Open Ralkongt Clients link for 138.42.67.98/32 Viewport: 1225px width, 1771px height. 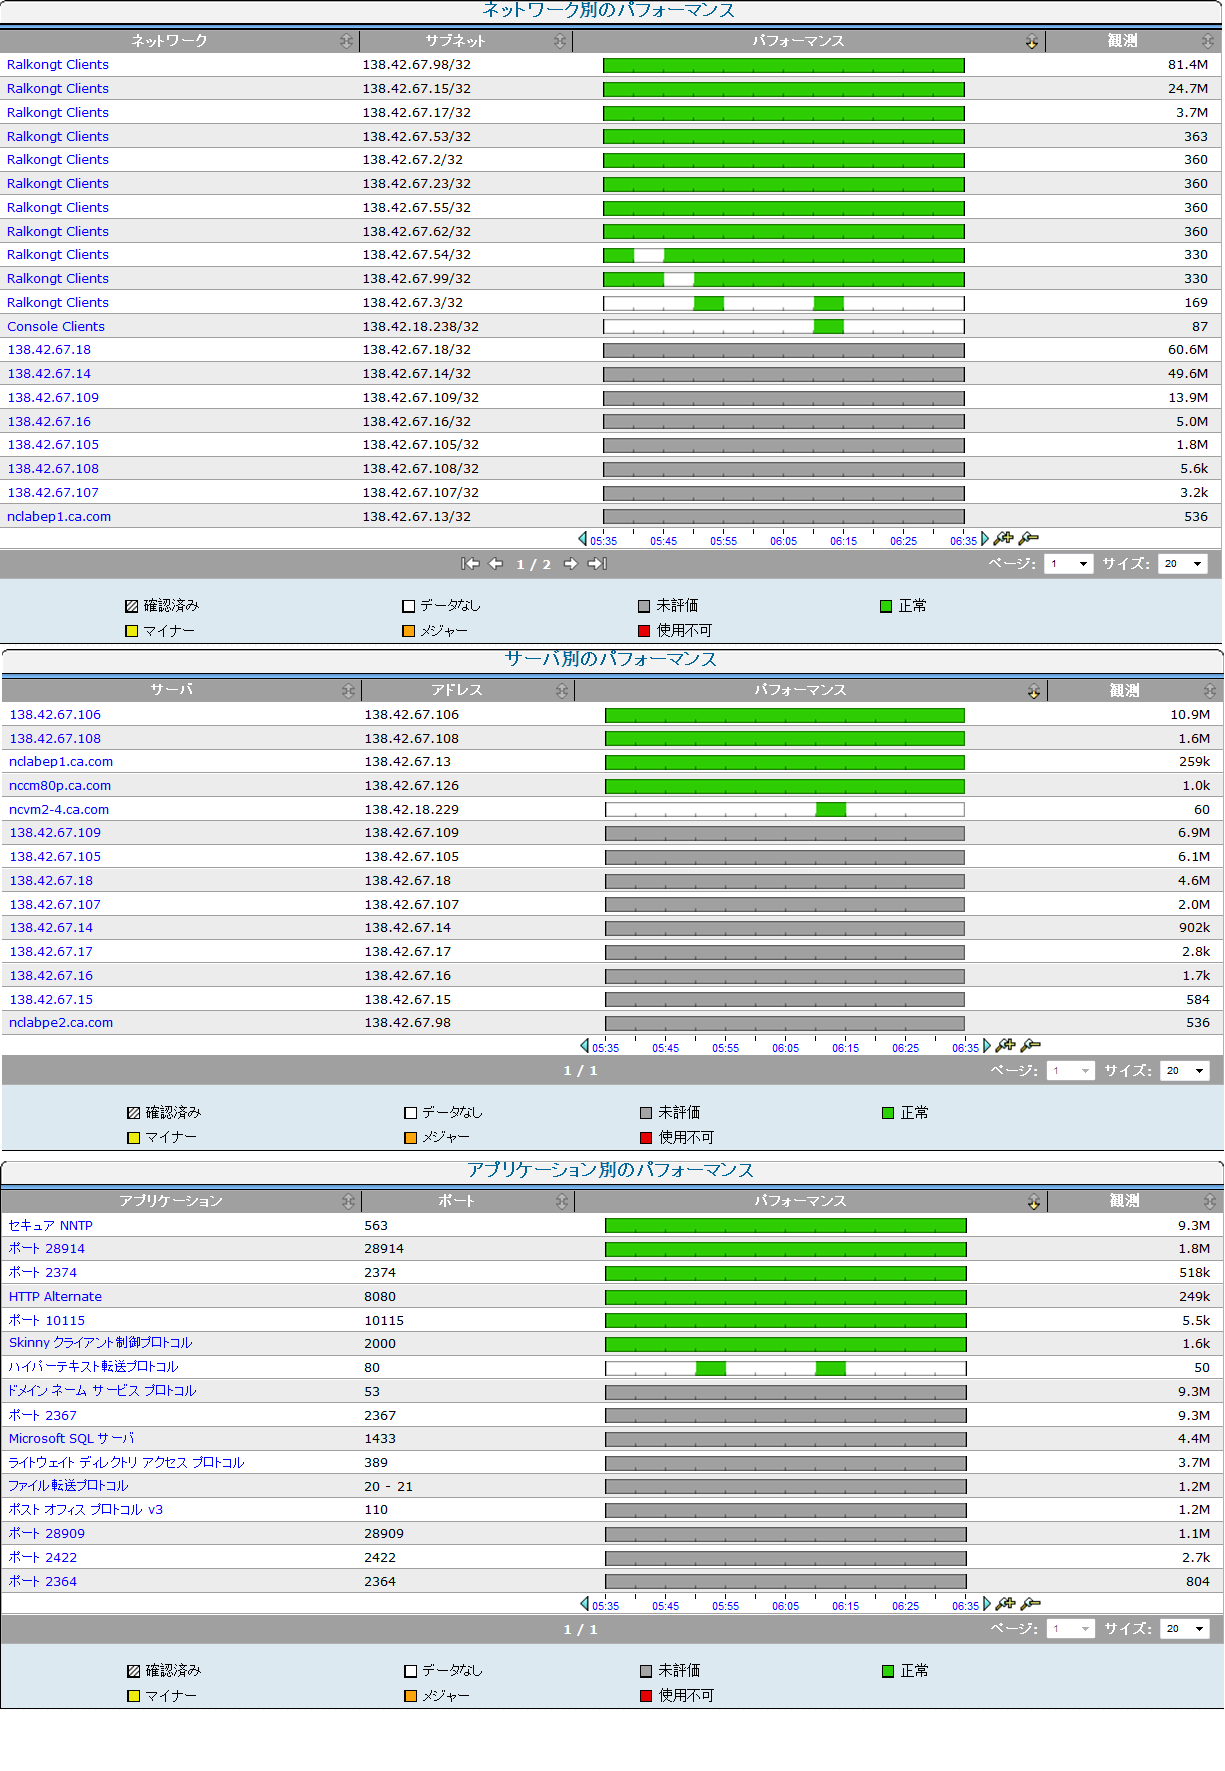point(58,65)
